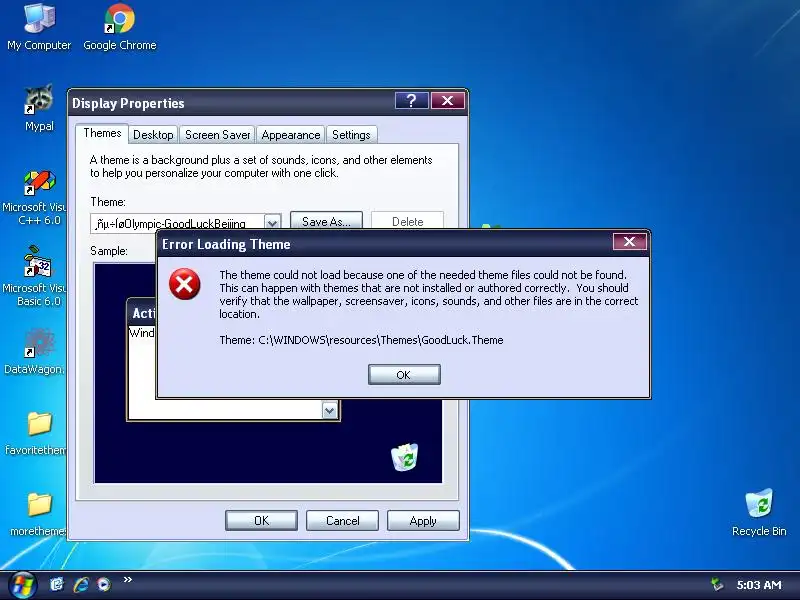Viewport: 800px width, 600px height.
Task: Close the Display Properties window
Action: point(447,101)
